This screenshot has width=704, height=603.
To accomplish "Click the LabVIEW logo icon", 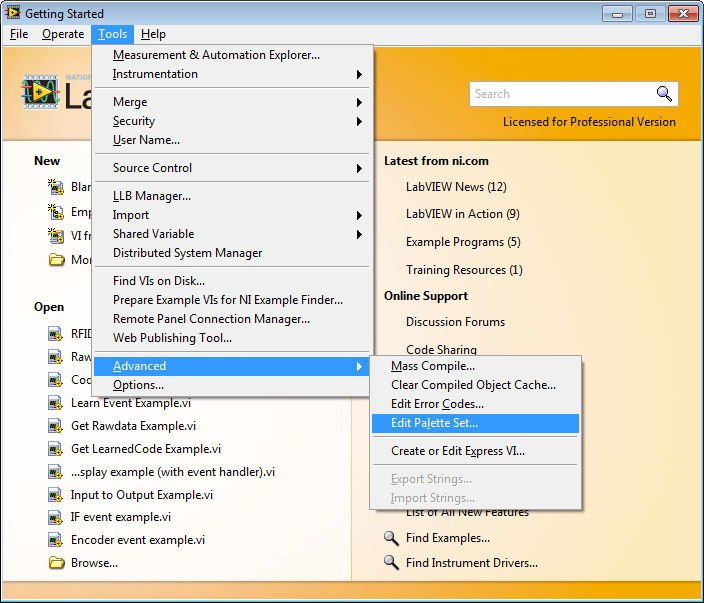I will (x=40, y=92).
